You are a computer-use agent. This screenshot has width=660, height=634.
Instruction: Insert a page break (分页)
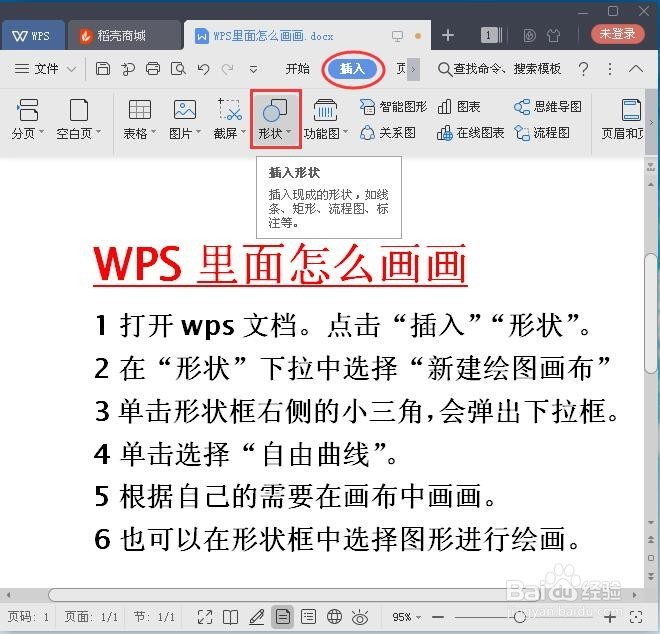point(27,119)
